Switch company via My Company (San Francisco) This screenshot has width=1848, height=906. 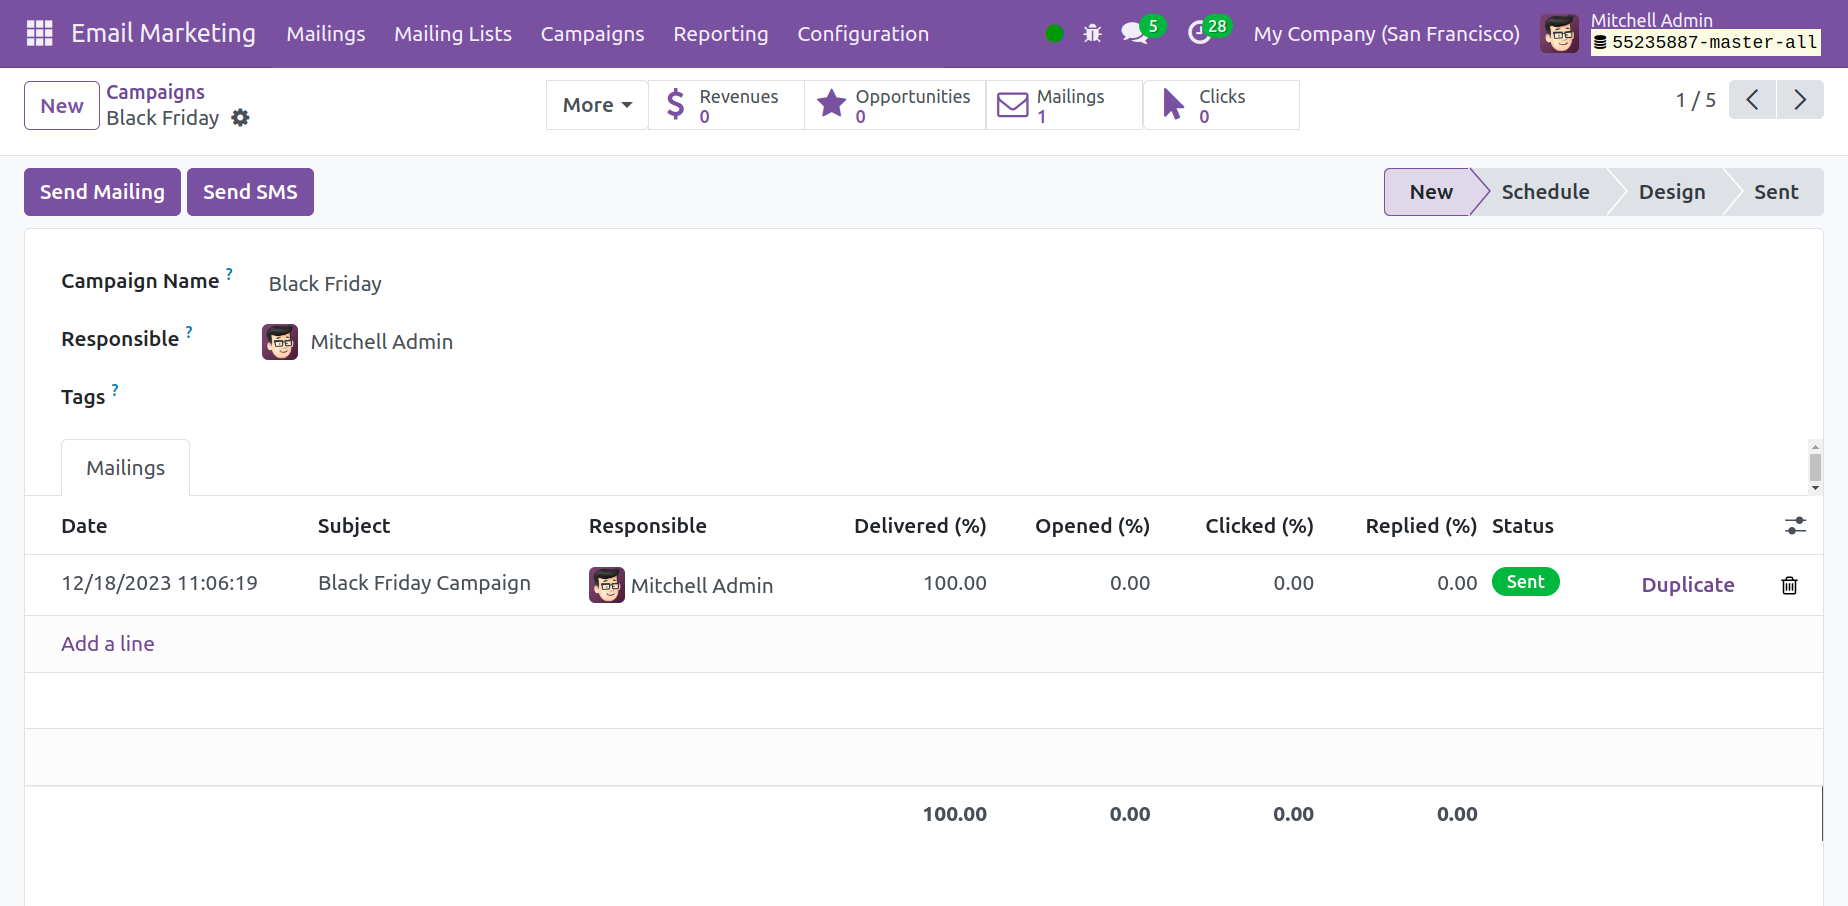click(1386, 34)
